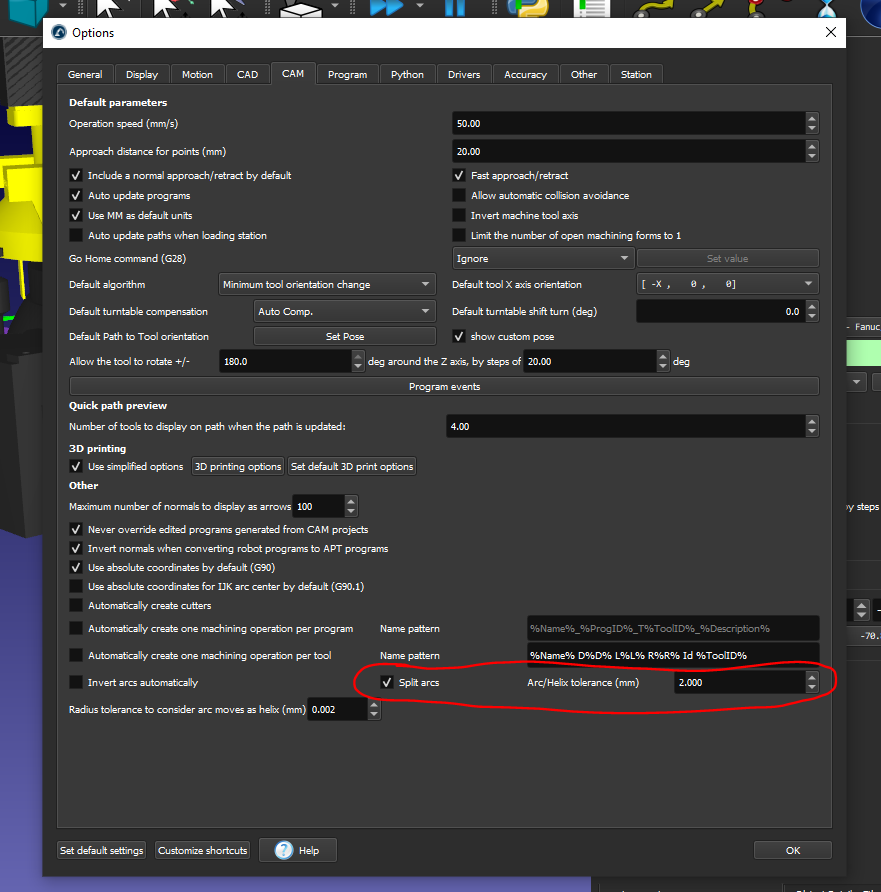Enable Allow automatic collision avoidance
Viewport: 881px width, 892px height.
click(460, 196)
